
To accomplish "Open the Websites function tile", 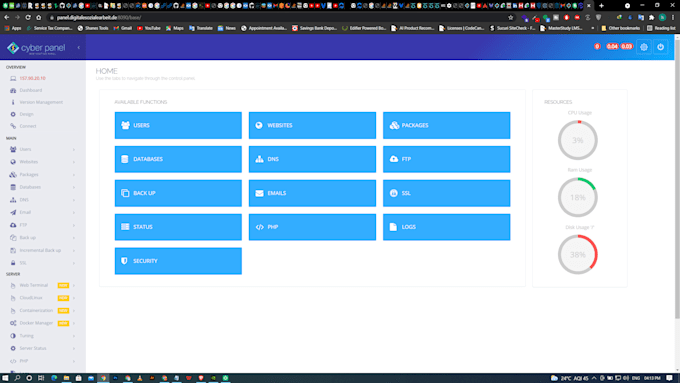I will point(312,125).
